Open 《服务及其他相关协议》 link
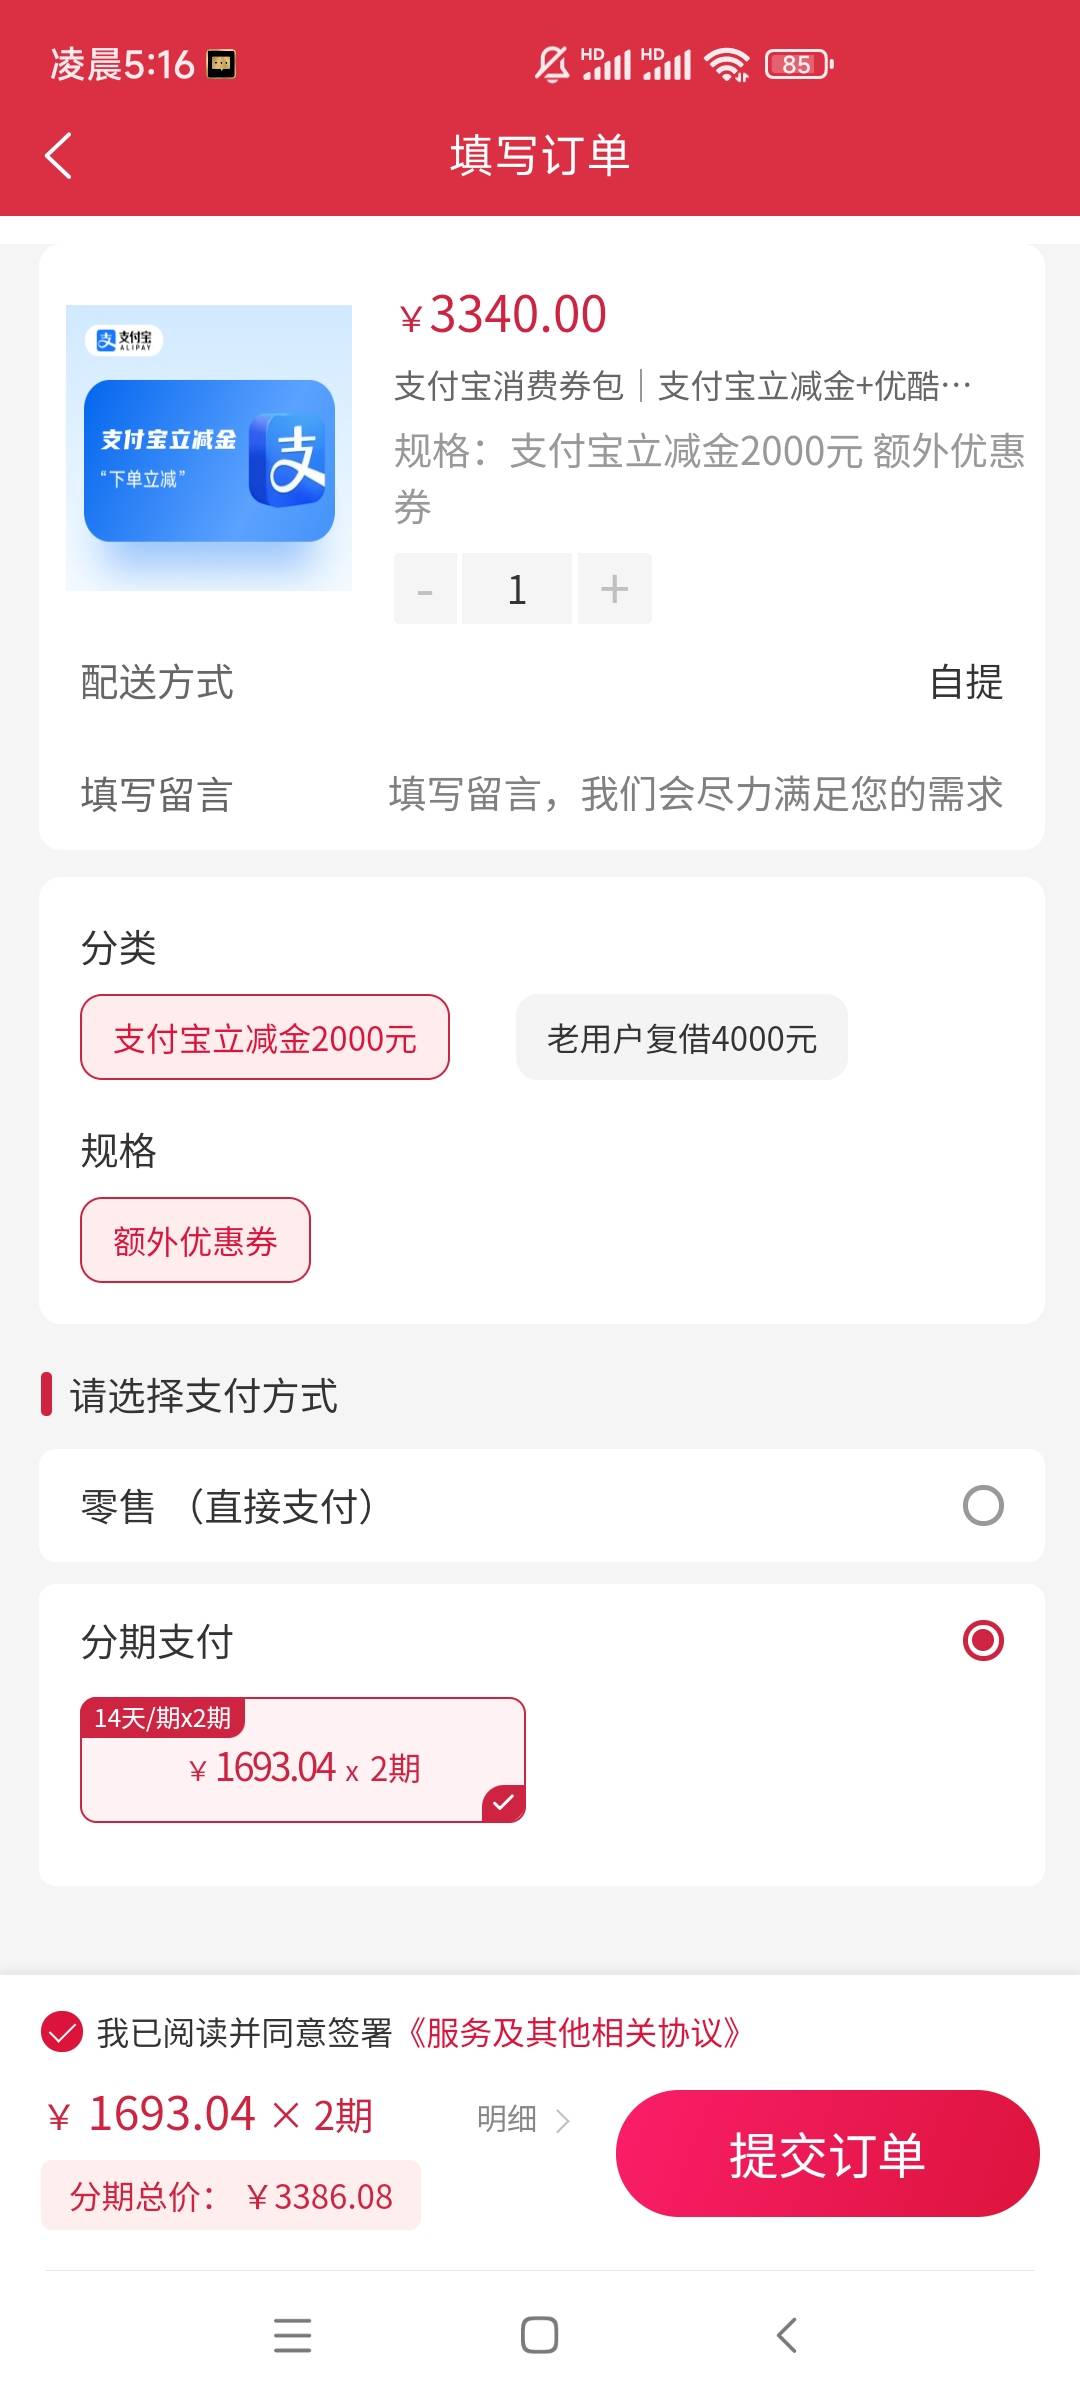This screenshot has height=2400, width=1080. coord(574,2033)
